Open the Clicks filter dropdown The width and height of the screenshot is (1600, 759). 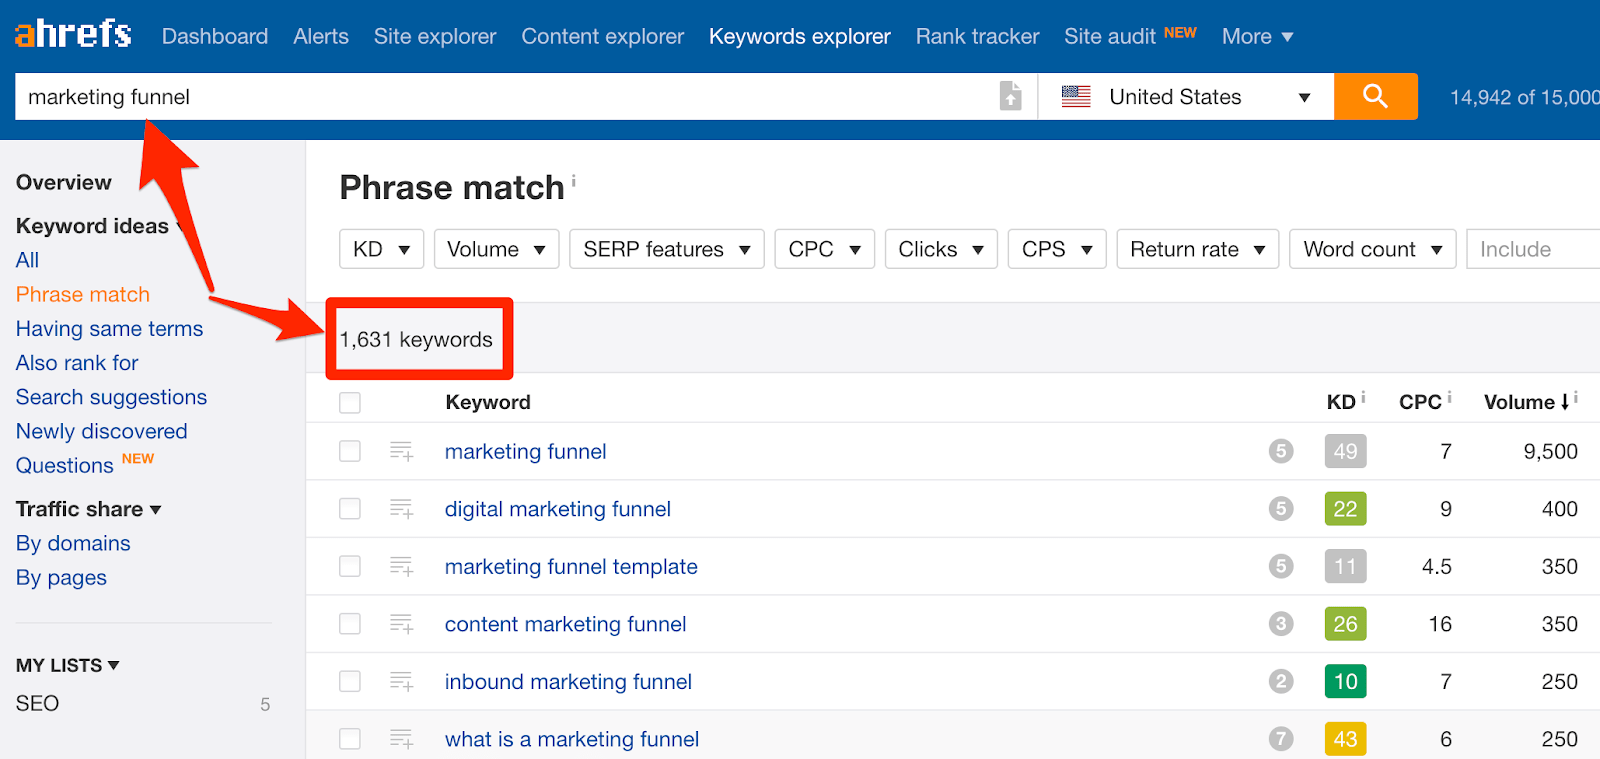(x=941, y=249)
